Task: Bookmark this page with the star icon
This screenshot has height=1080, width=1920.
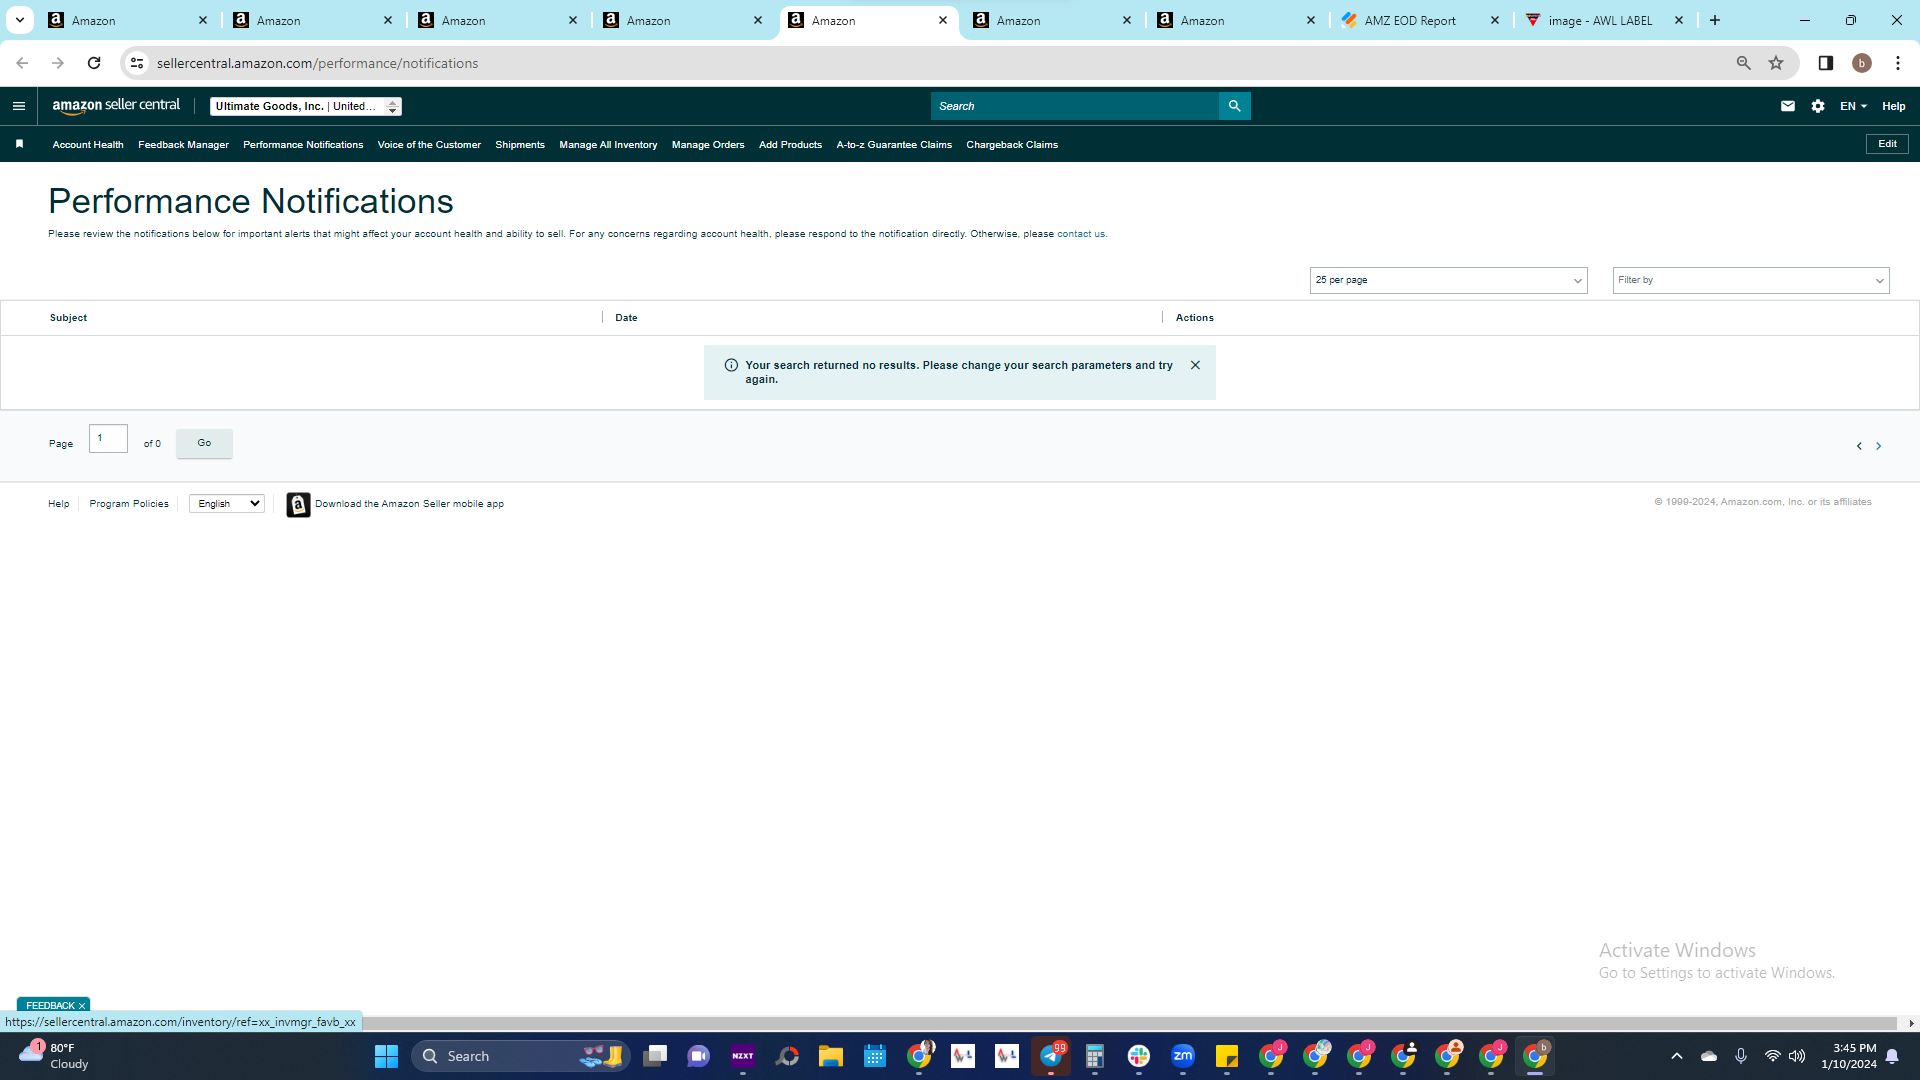Action: tap(1776, 63)
